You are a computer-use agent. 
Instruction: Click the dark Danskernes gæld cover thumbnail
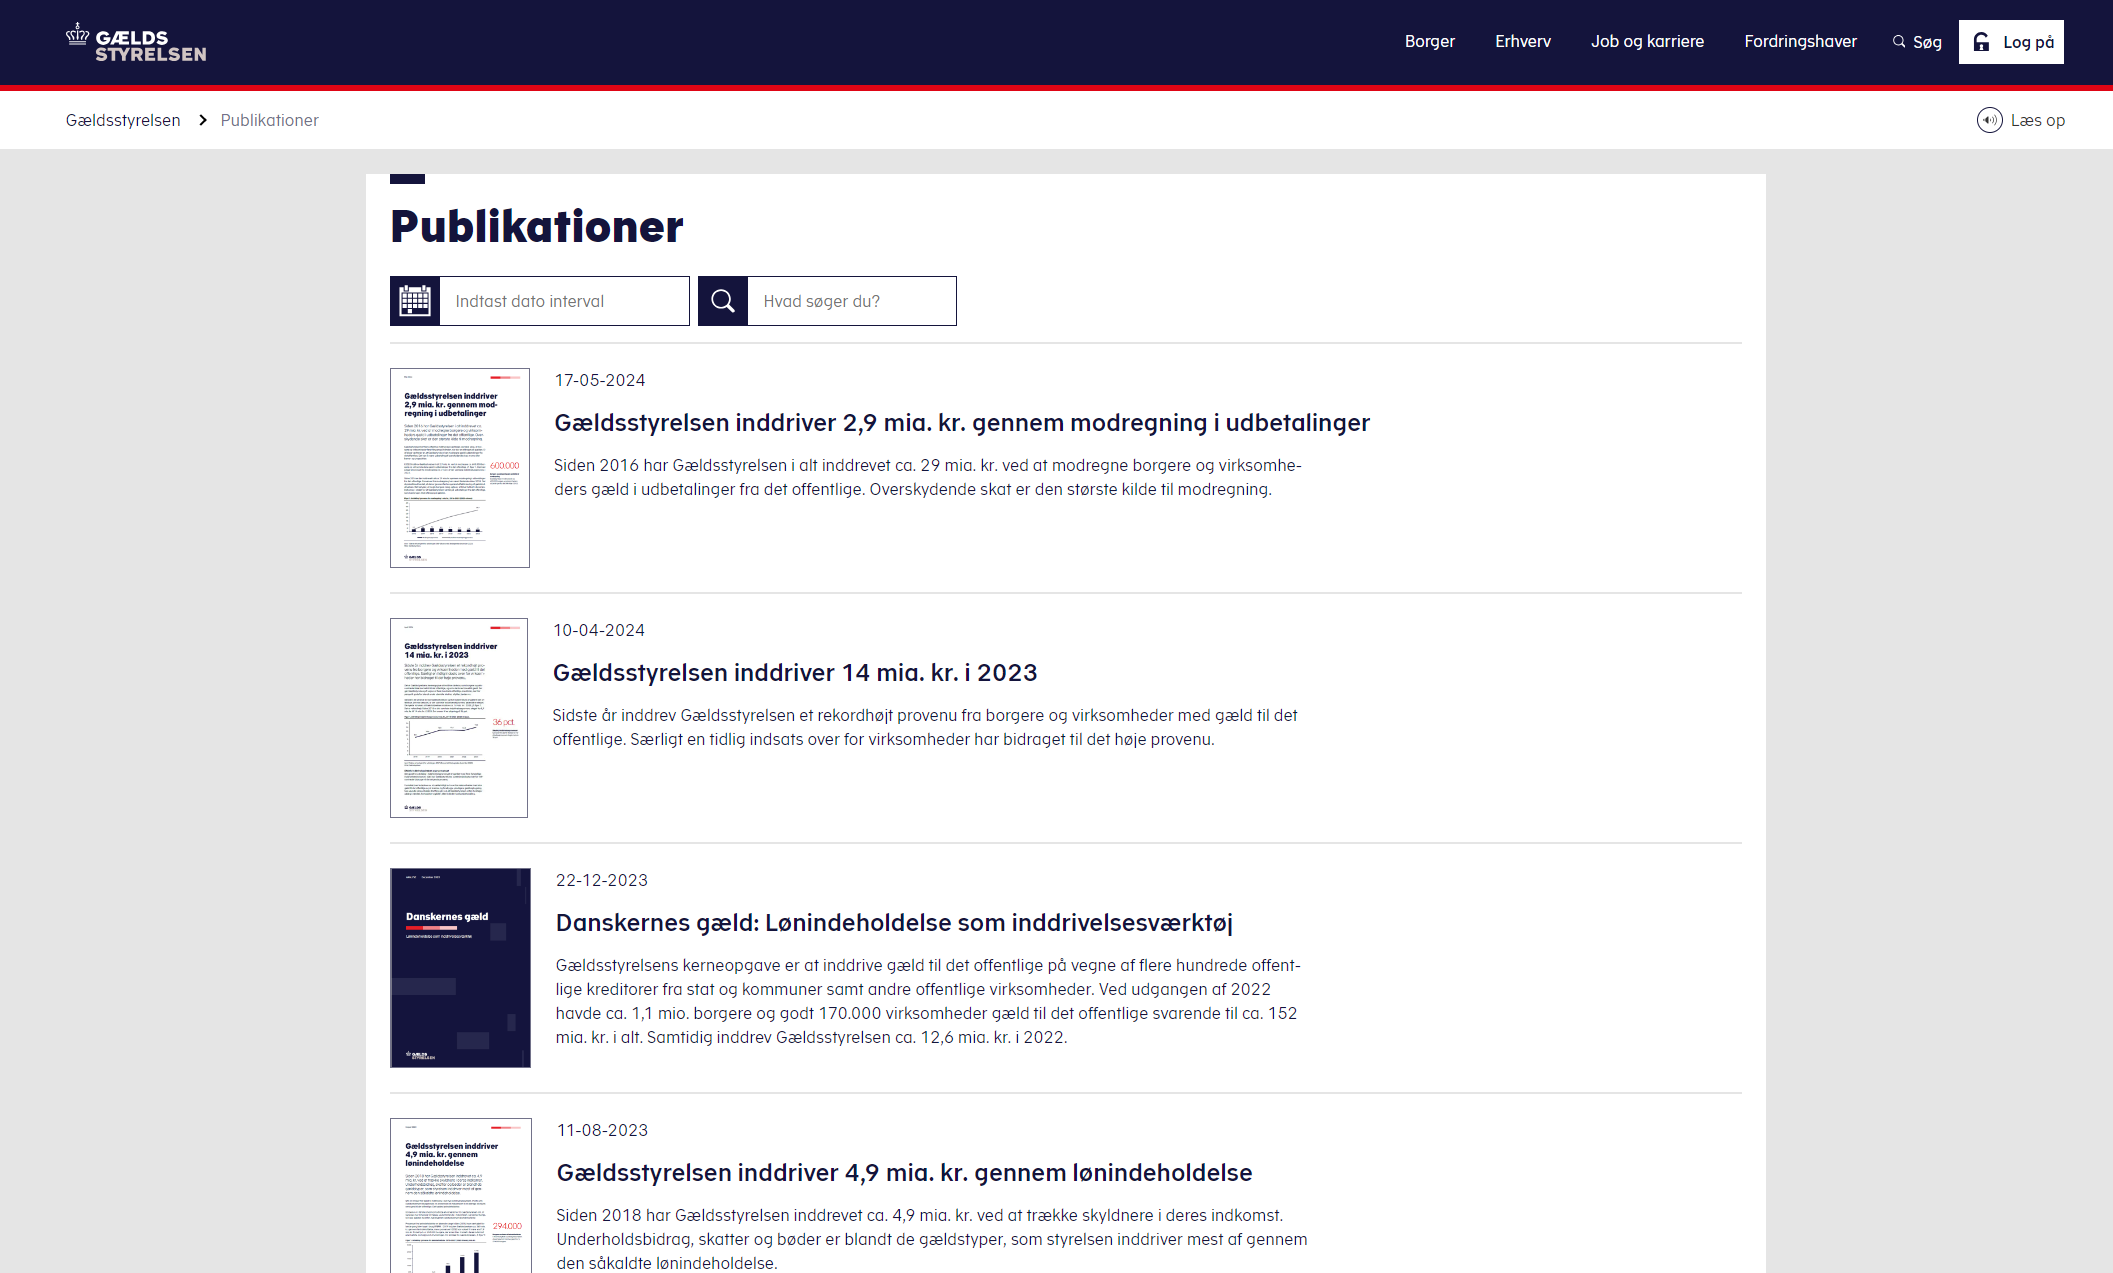(x=460, y=968)
